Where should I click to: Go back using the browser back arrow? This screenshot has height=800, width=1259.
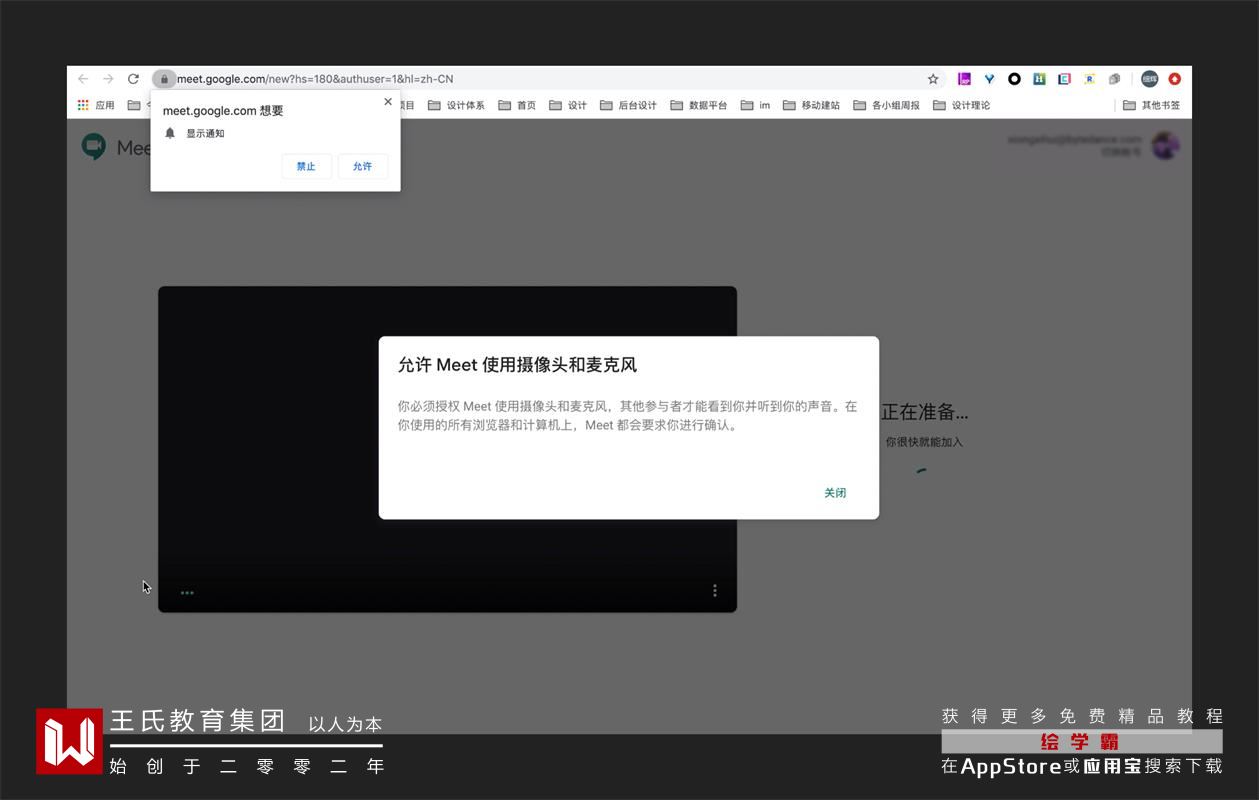pyautogui.click(x=83, y=79)
